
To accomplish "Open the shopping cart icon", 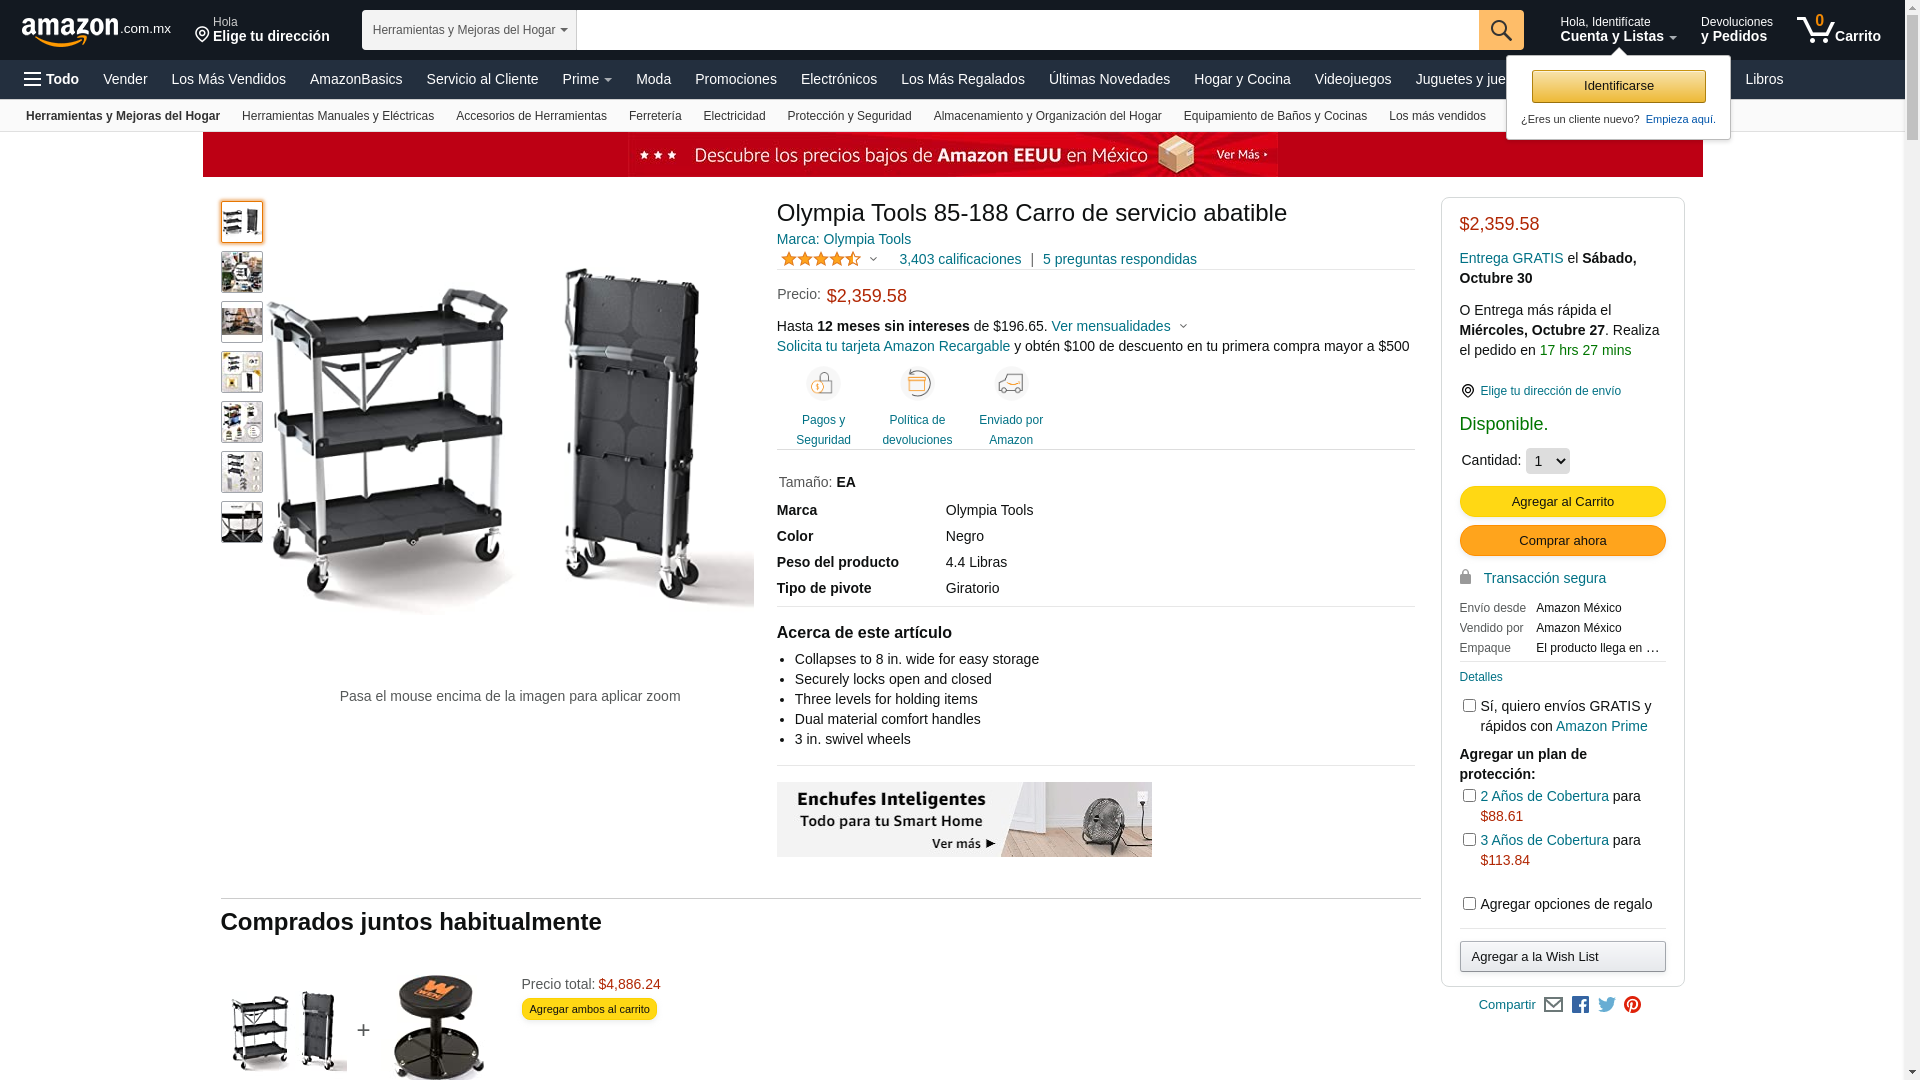I will click(x=1838, y=30).
